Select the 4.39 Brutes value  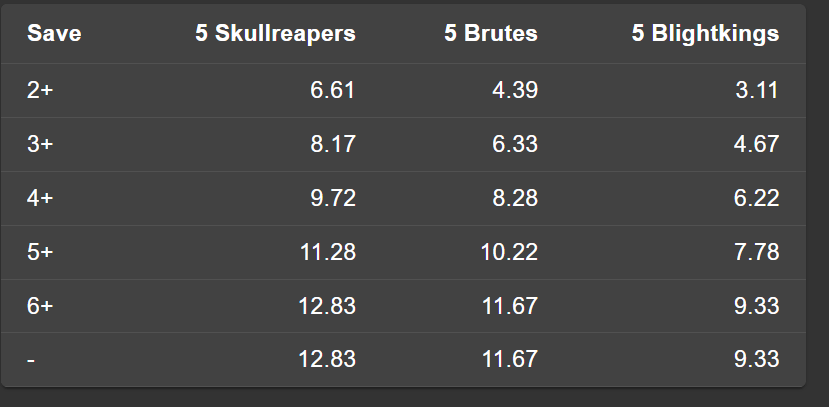[x=515, y=91]
